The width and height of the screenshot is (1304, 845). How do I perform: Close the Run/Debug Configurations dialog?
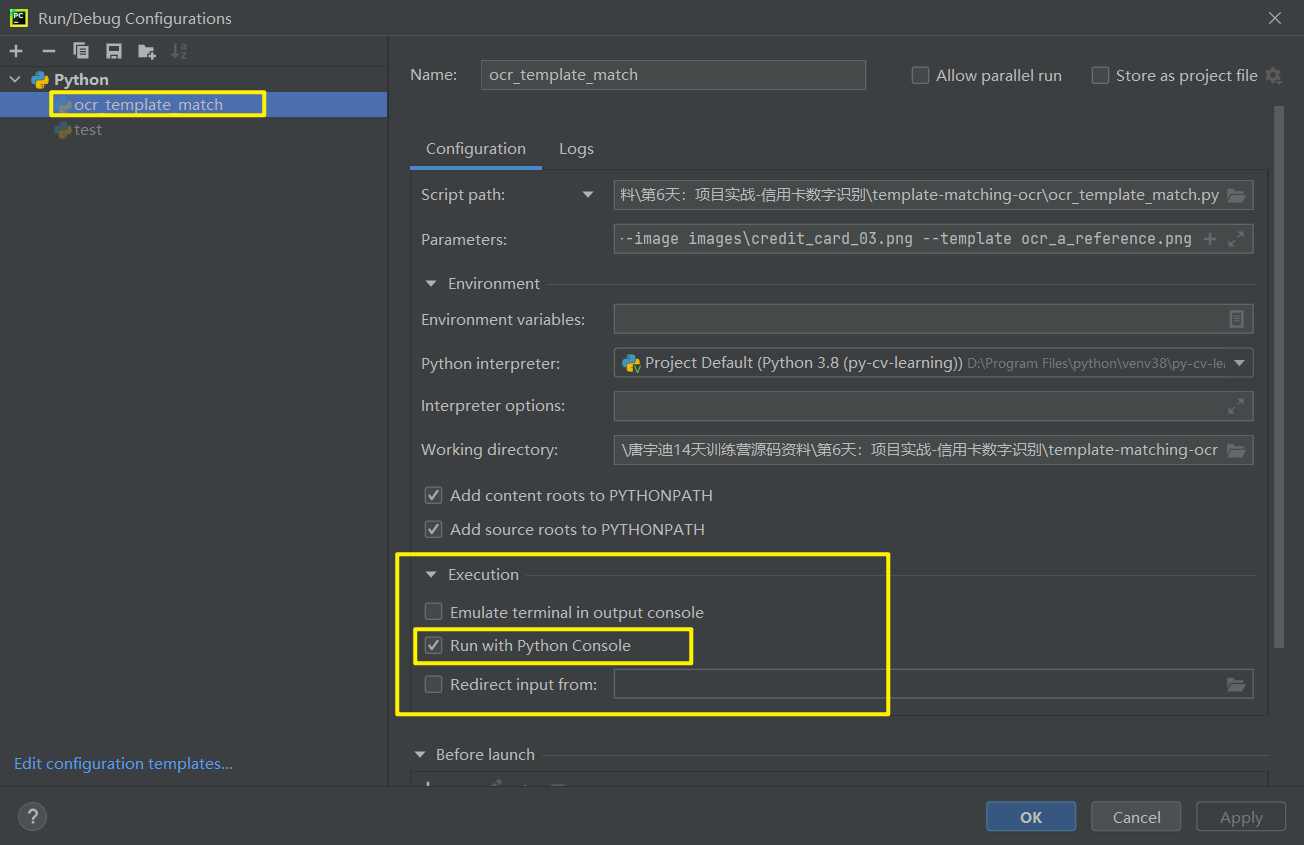(1275, 18)
